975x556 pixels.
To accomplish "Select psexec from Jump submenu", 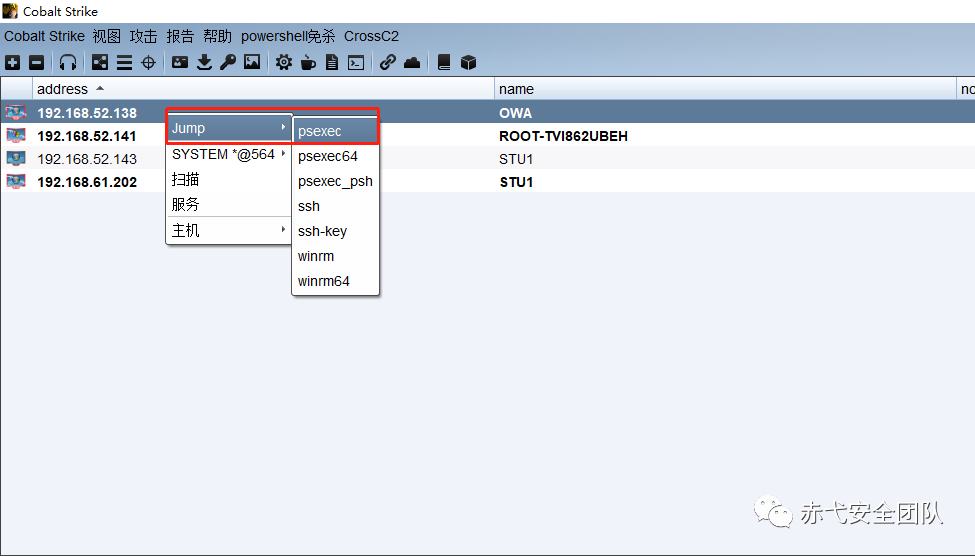I will point(335,131).
